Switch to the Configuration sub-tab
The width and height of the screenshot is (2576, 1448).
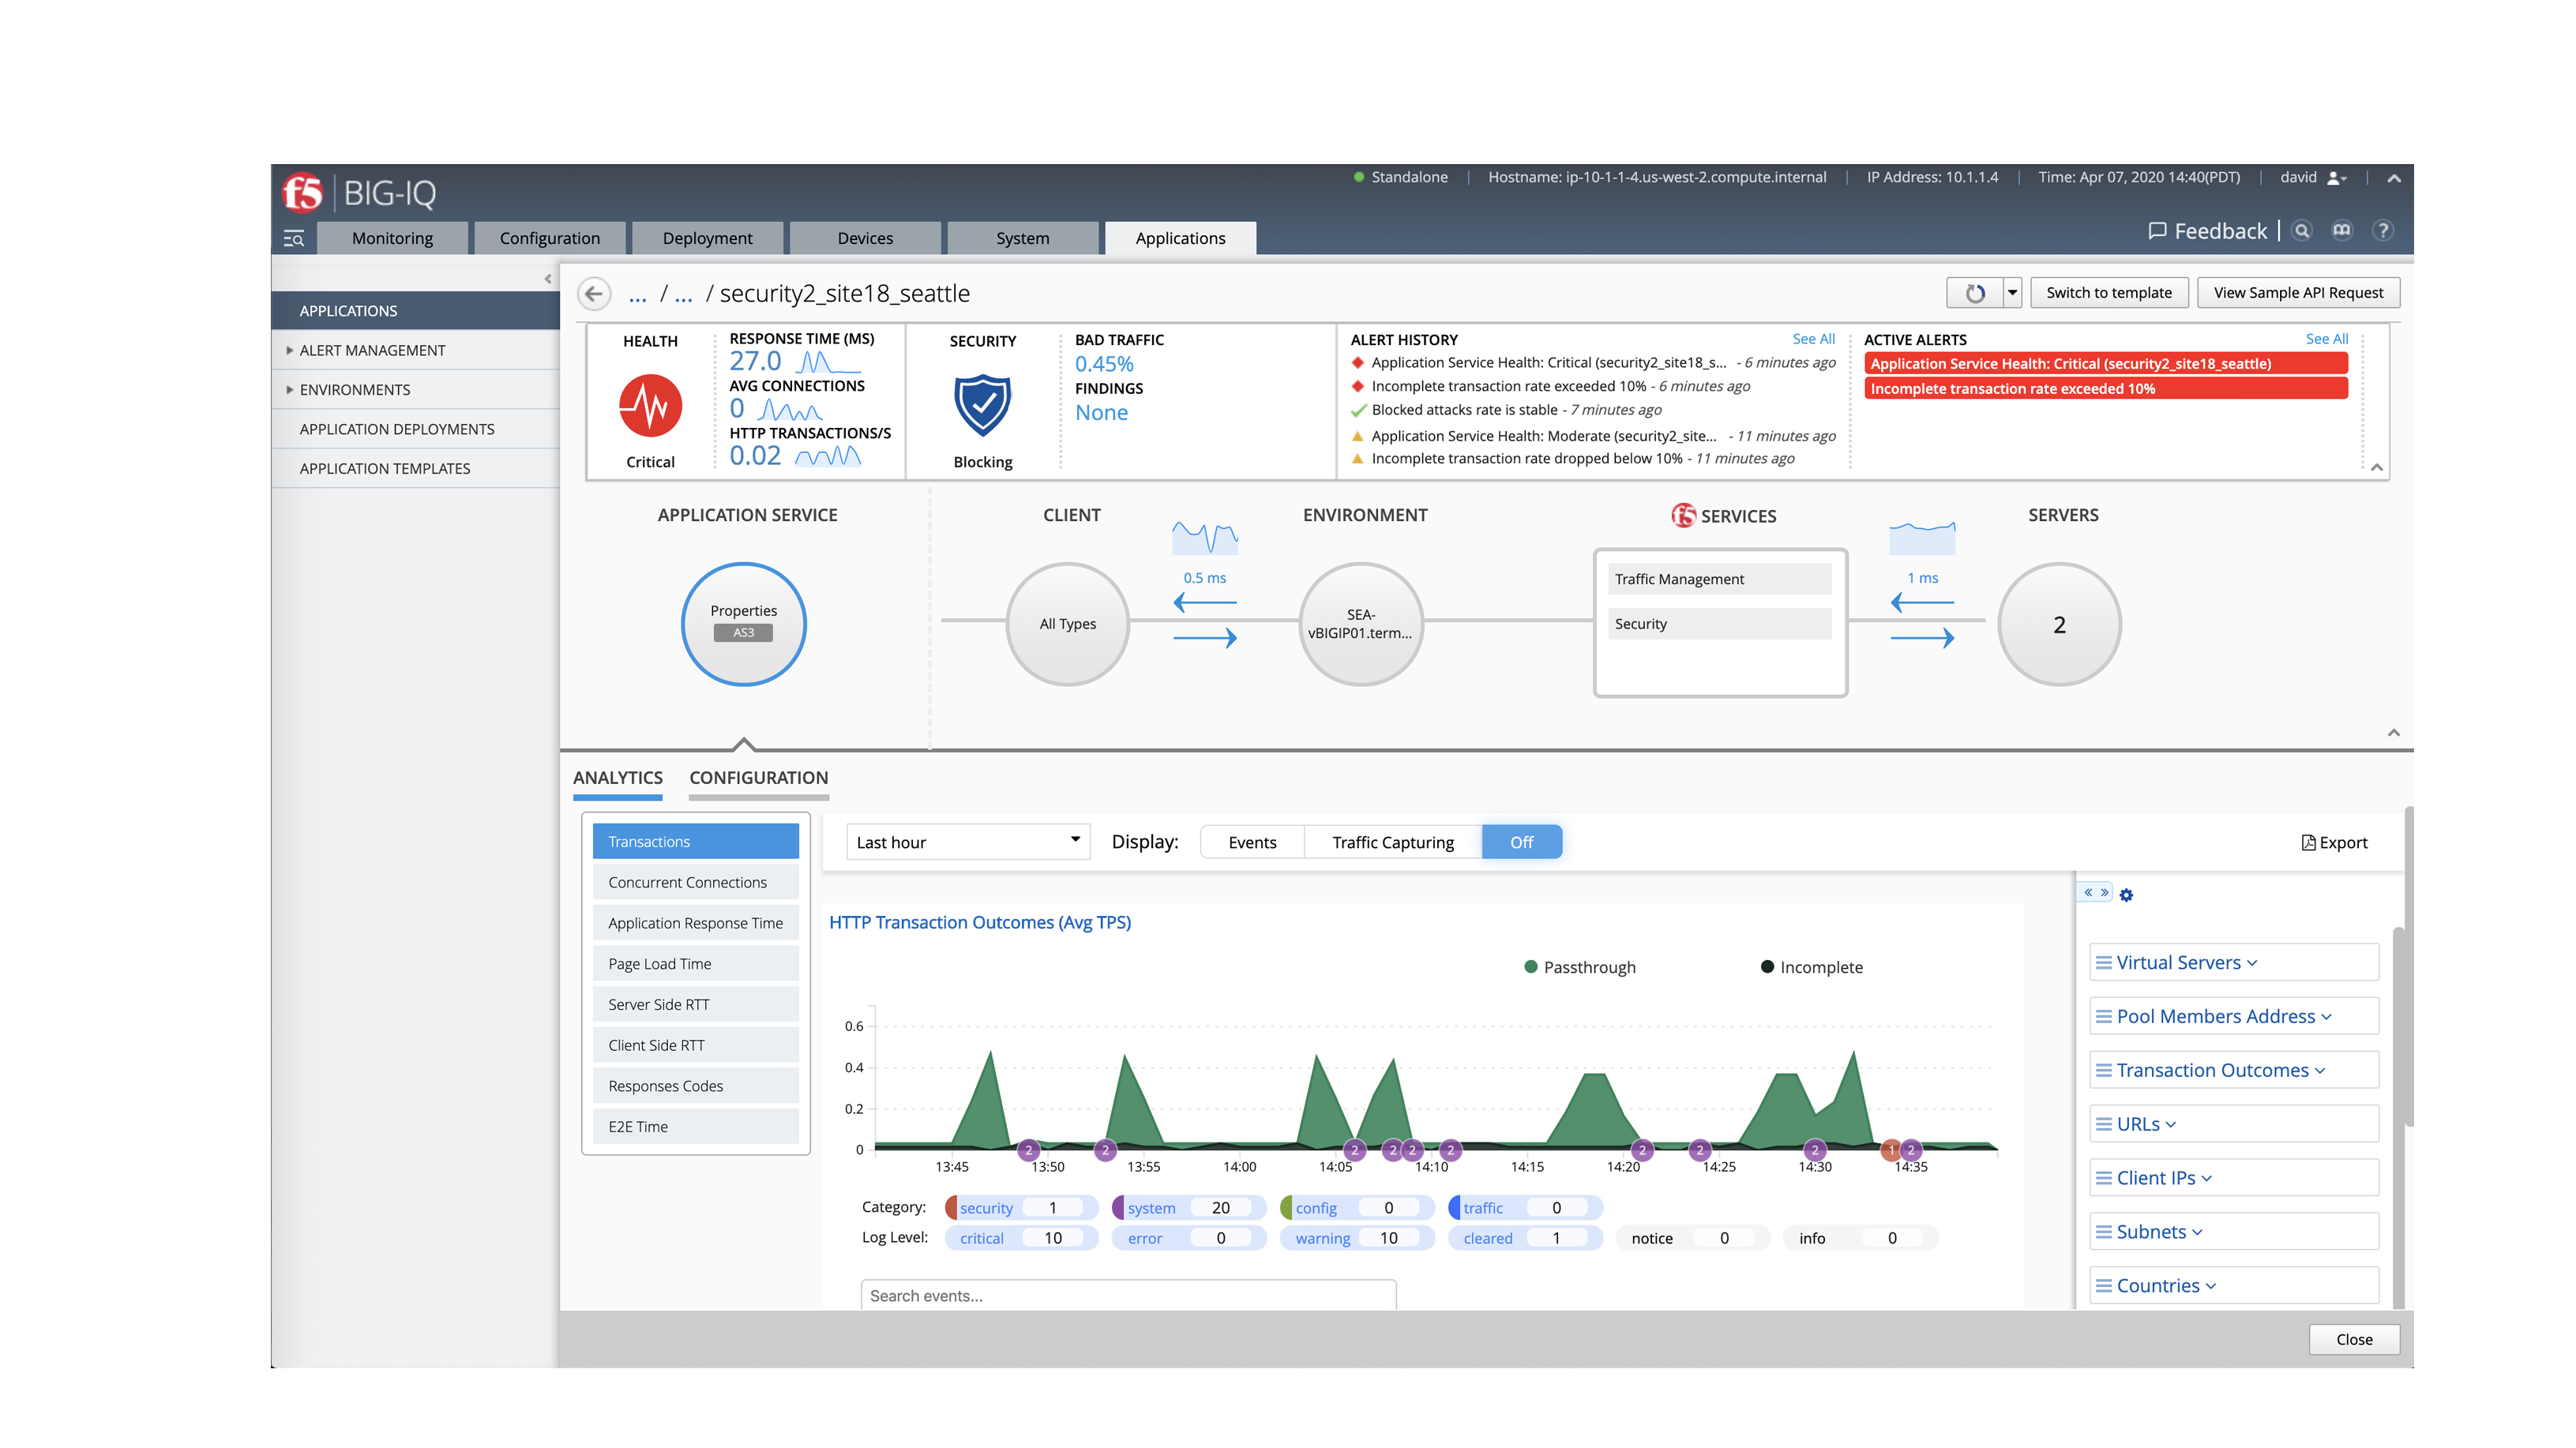[x=758, y=777]
